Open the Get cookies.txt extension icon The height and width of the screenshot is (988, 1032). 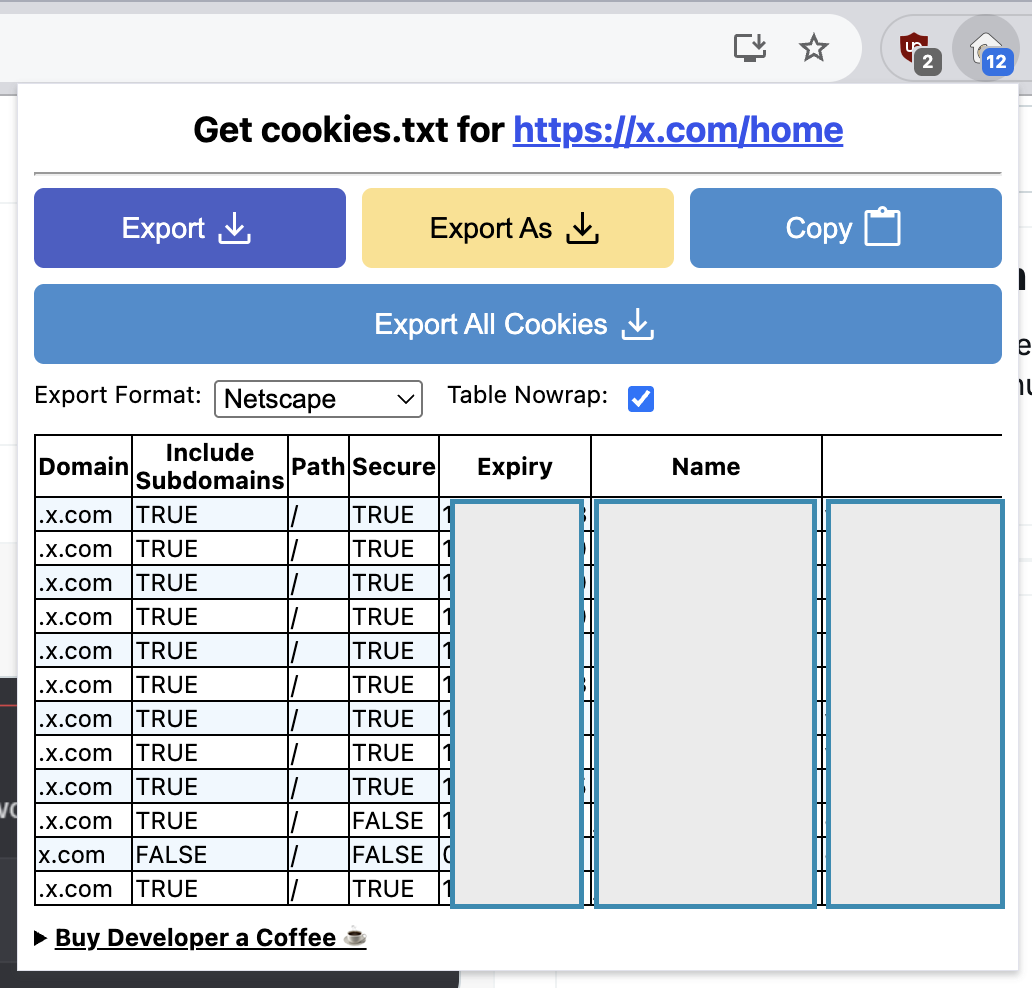click(984, 48)
